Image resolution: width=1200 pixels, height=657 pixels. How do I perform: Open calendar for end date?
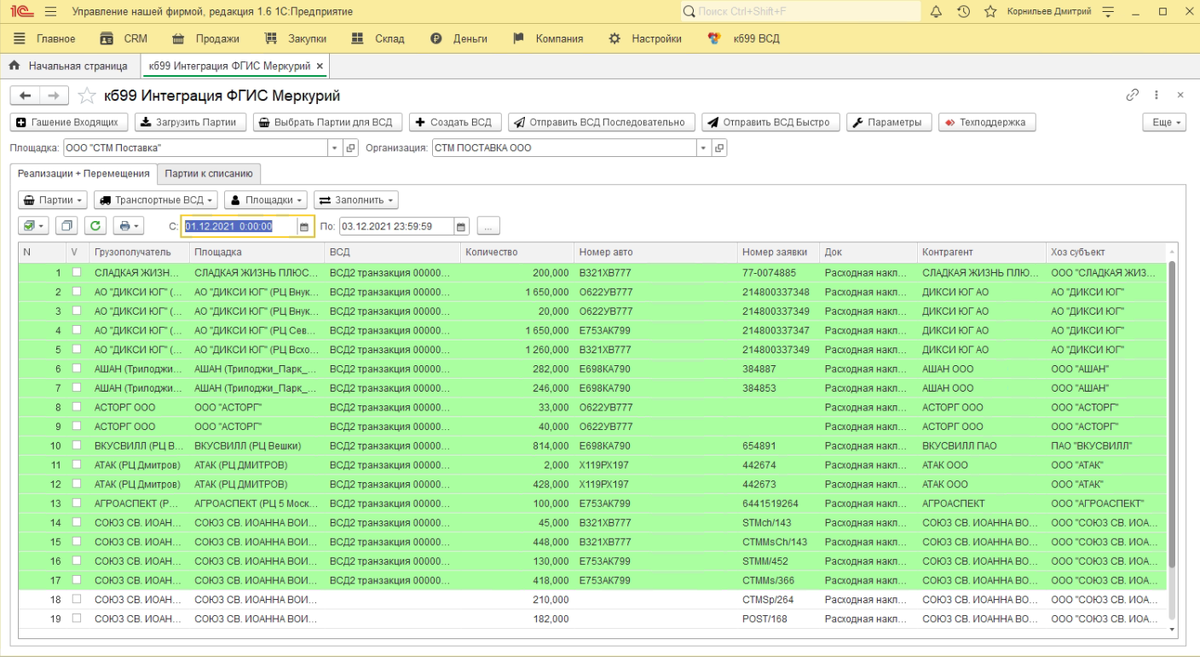click(x=462, y=226)
